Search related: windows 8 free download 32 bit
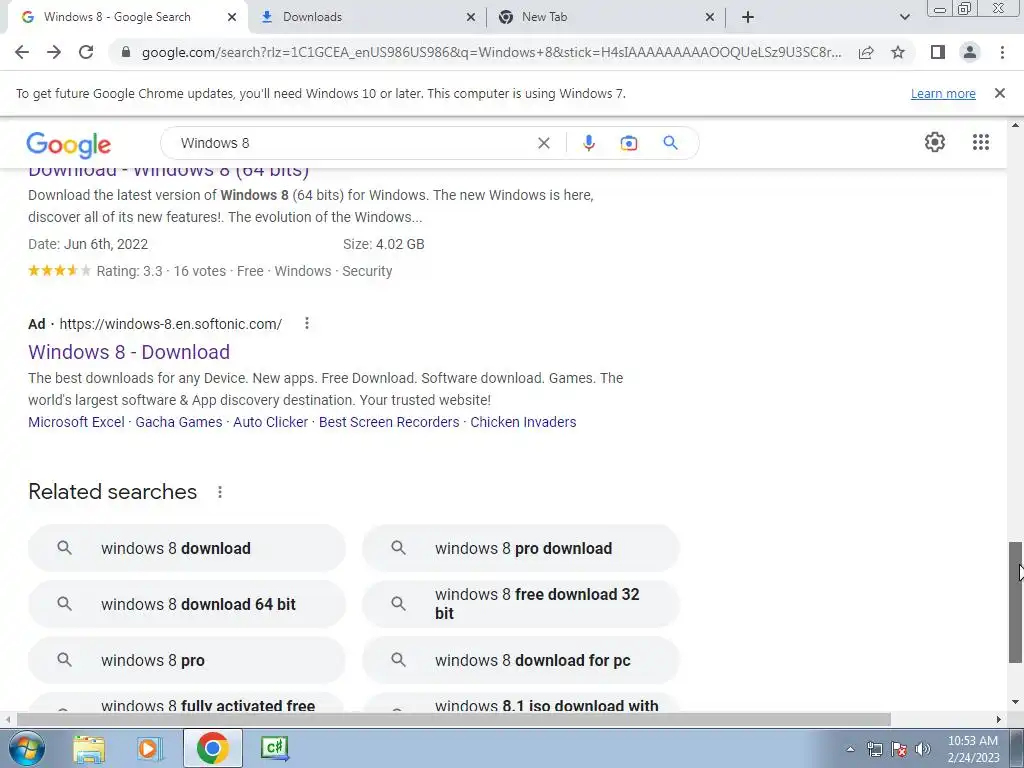 click(520, 604)
